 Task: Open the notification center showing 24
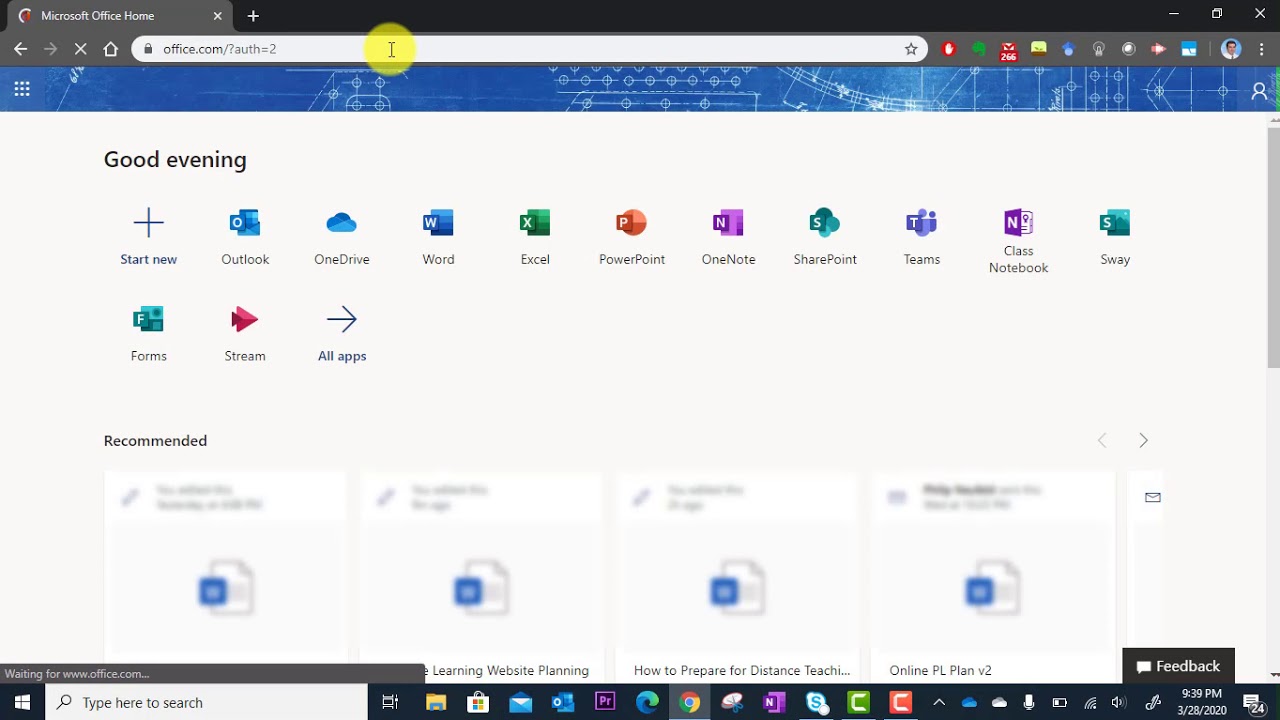click(1254, 702)
